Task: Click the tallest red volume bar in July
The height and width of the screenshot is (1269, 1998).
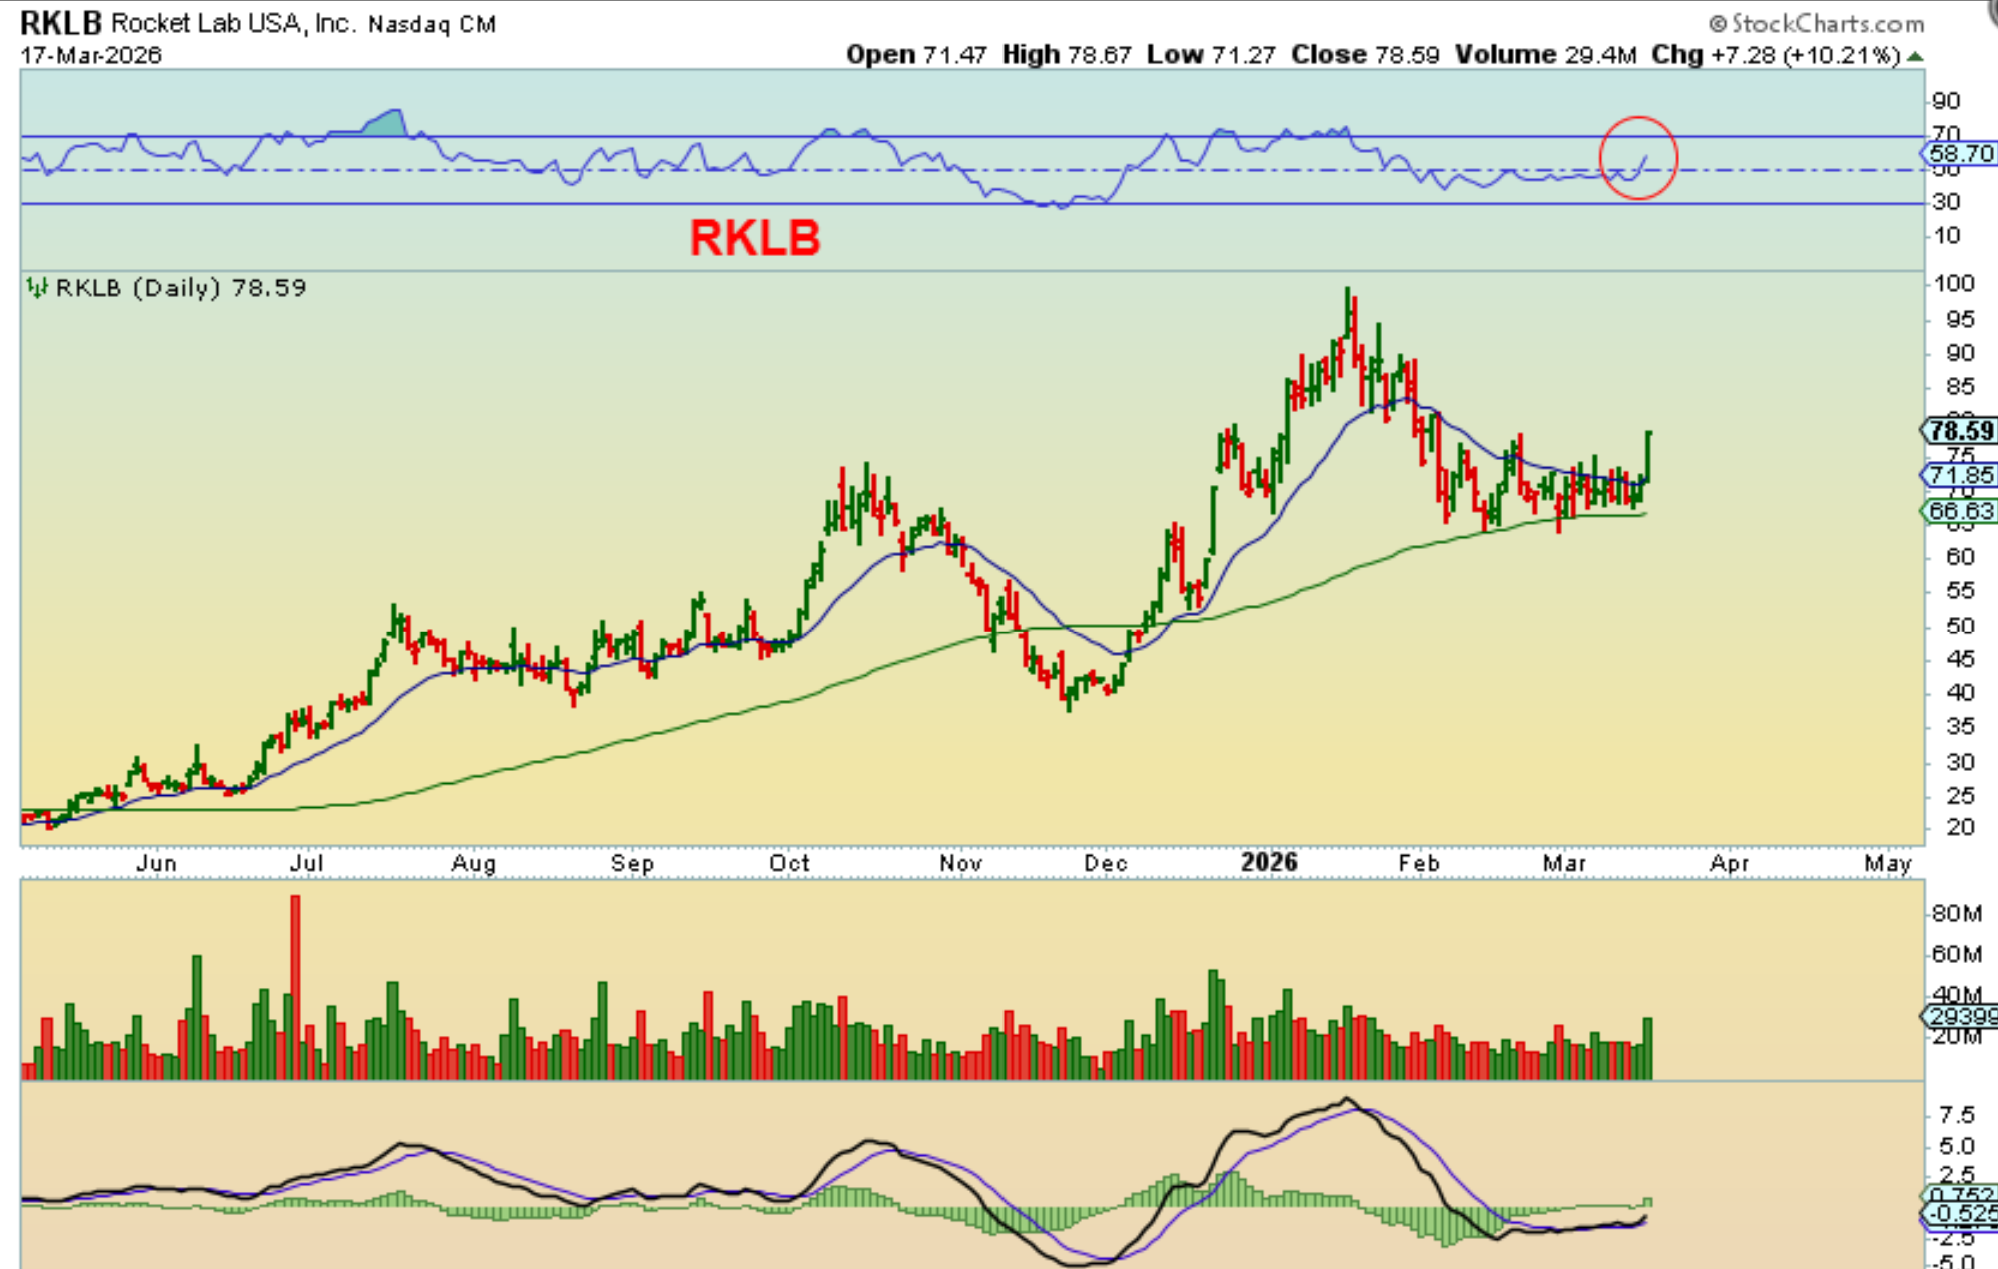Action: tap(295, 985)
